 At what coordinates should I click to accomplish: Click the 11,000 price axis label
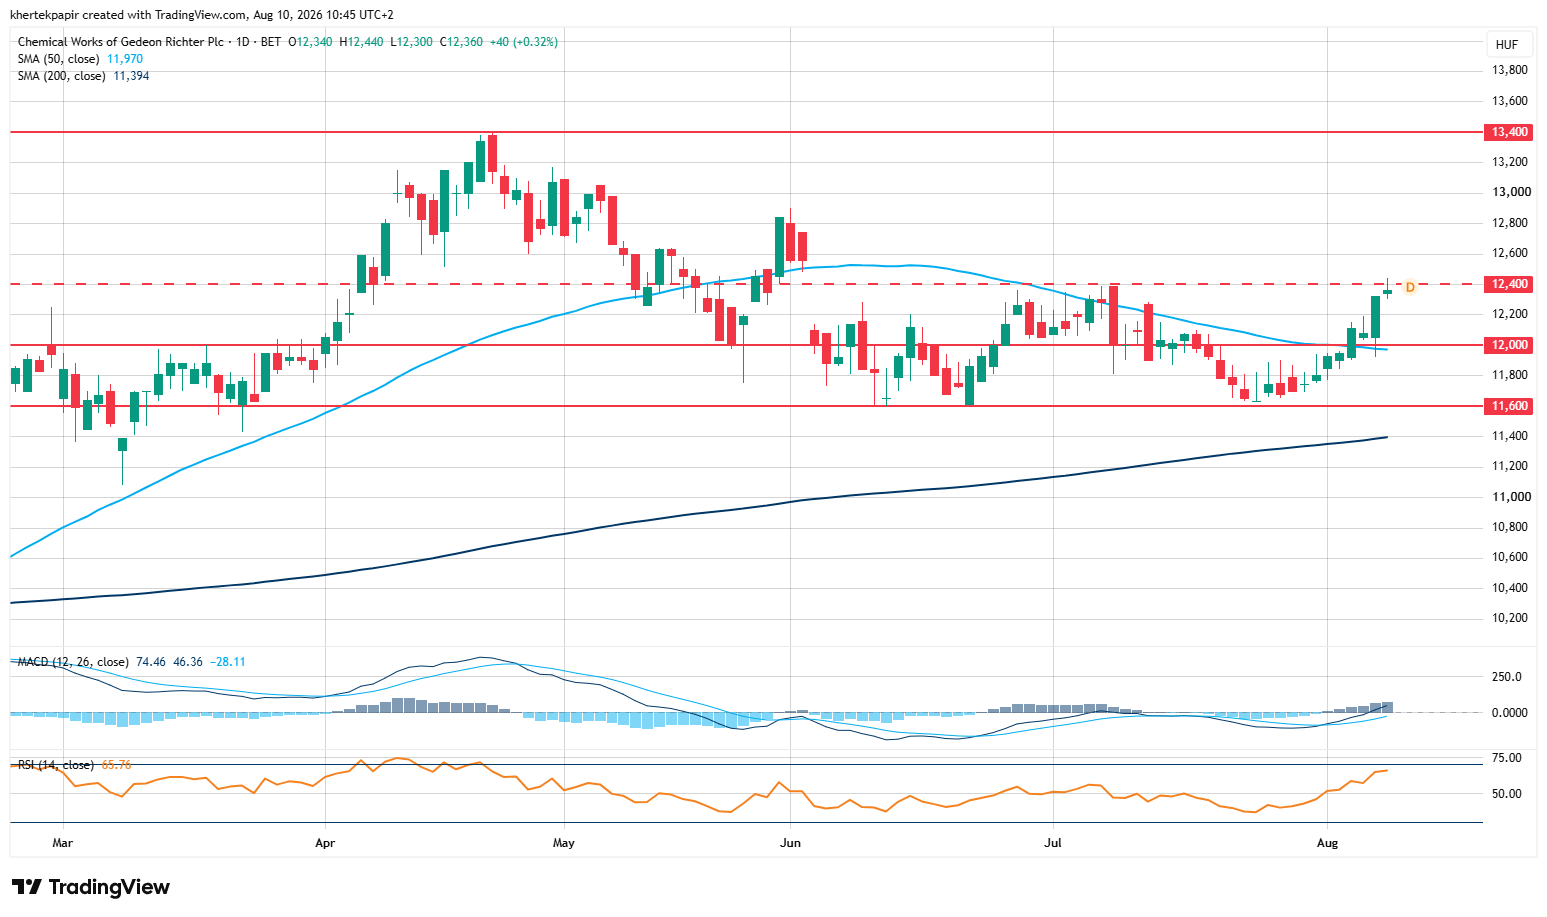pos(1510,497)
